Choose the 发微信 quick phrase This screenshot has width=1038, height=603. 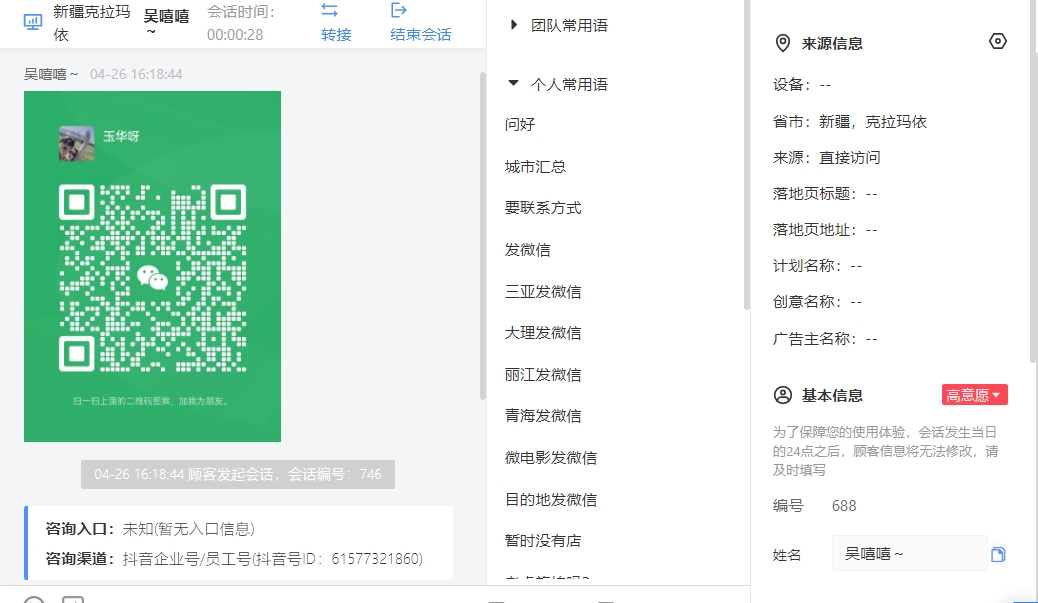528,250
